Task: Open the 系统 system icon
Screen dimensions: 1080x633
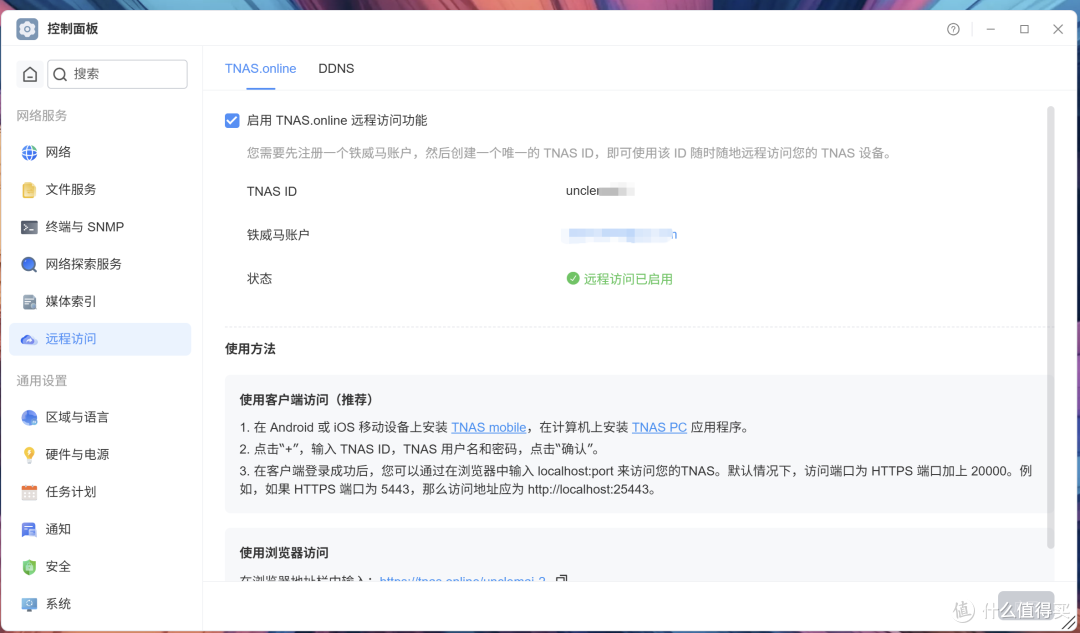Action: coord(29,604)
